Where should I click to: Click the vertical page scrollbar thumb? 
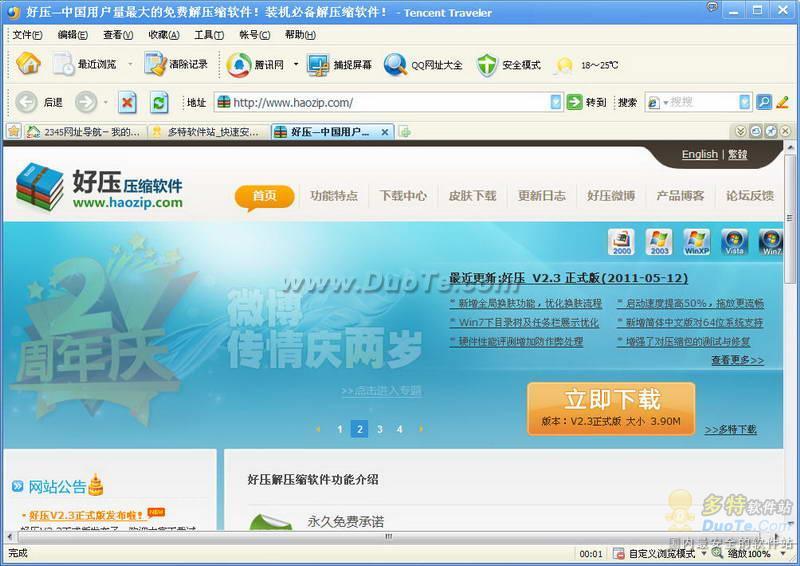pyautogui.click(x=789, y=218)
